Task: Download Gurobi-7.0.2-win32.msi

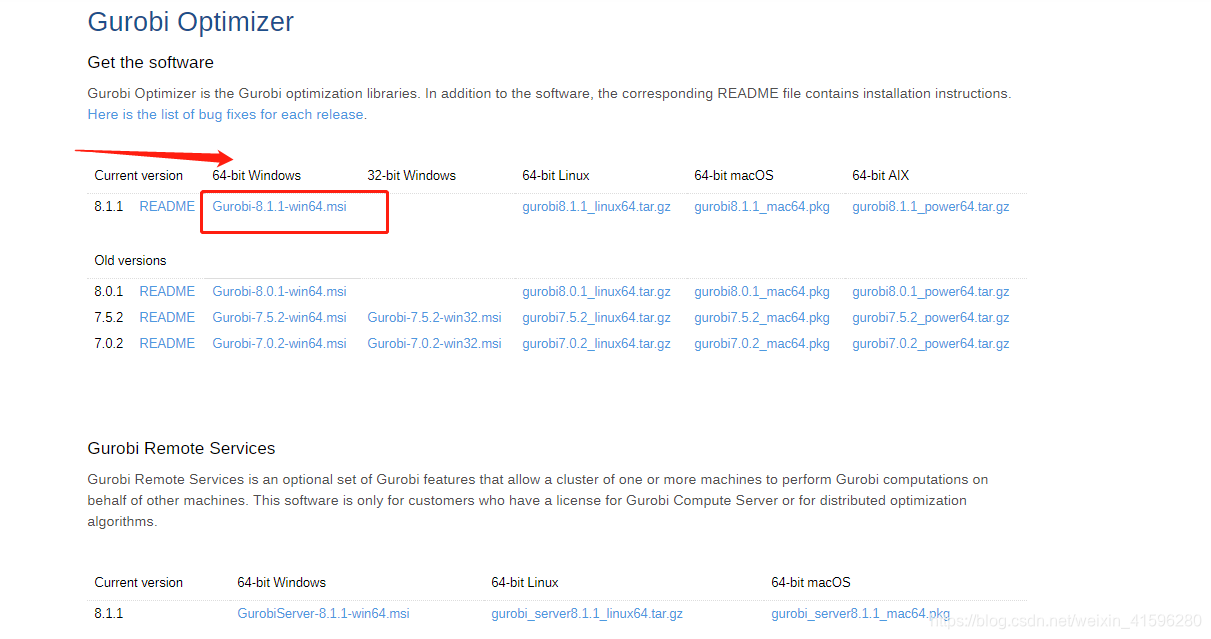Action: [434, 343]
